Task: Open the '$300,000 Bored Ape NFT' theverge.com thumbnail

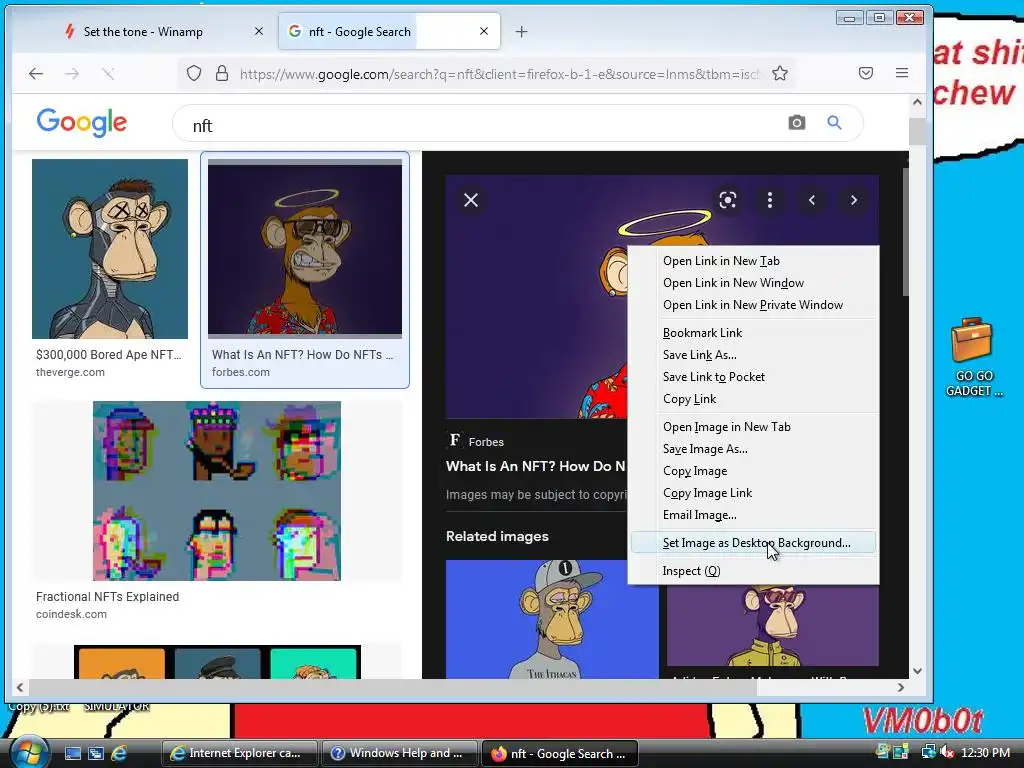Action: click(x=110, y=249)
